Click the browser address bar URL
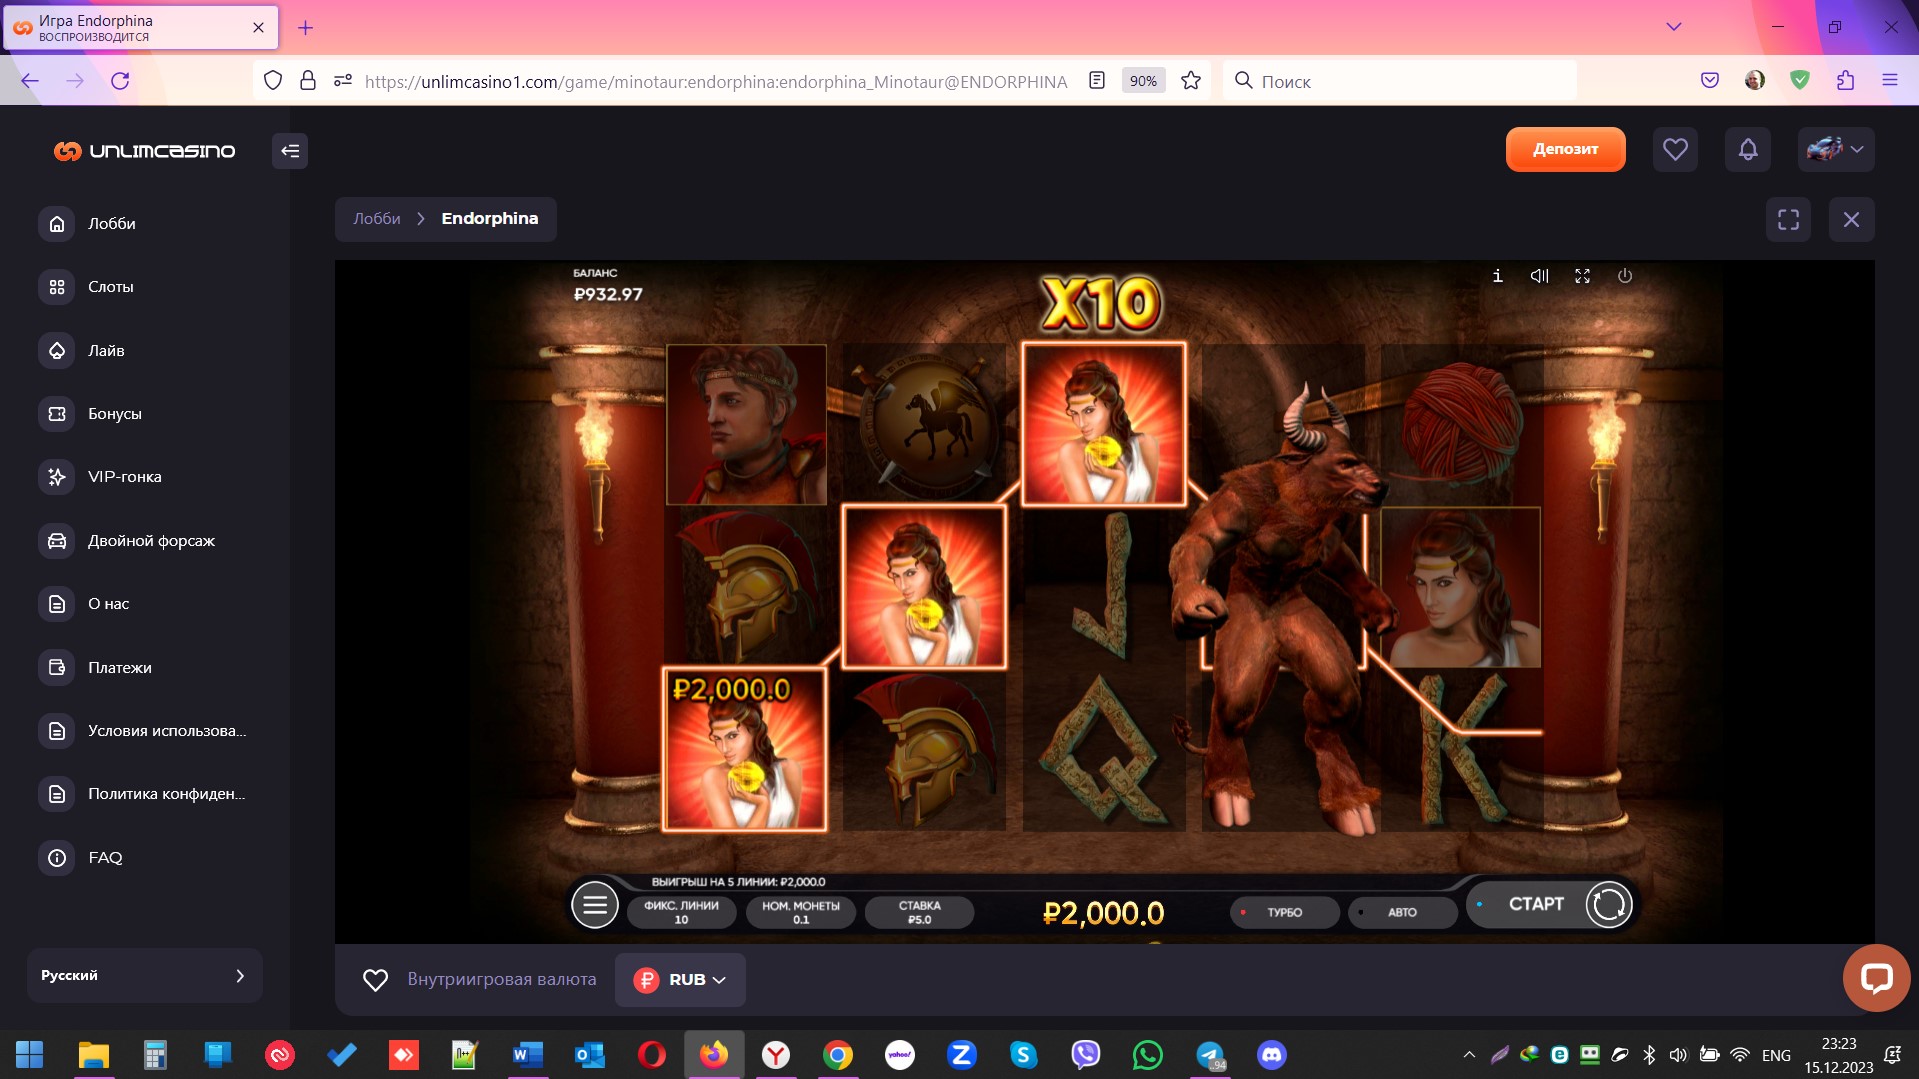 click(715, 82)
